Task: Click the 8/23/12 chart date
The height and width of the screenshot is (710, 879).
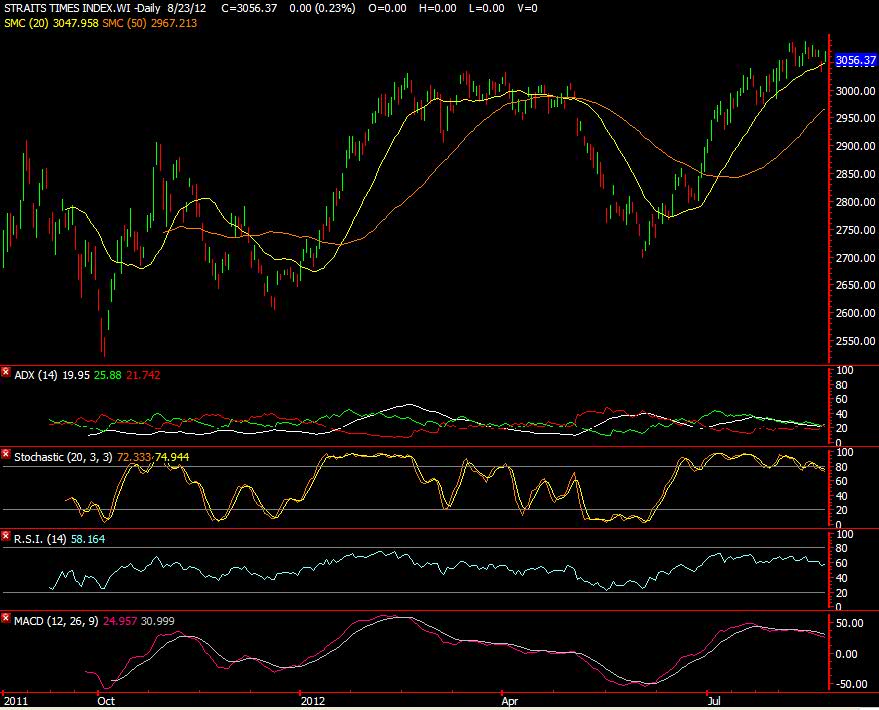Action: (x=186, y=8)
